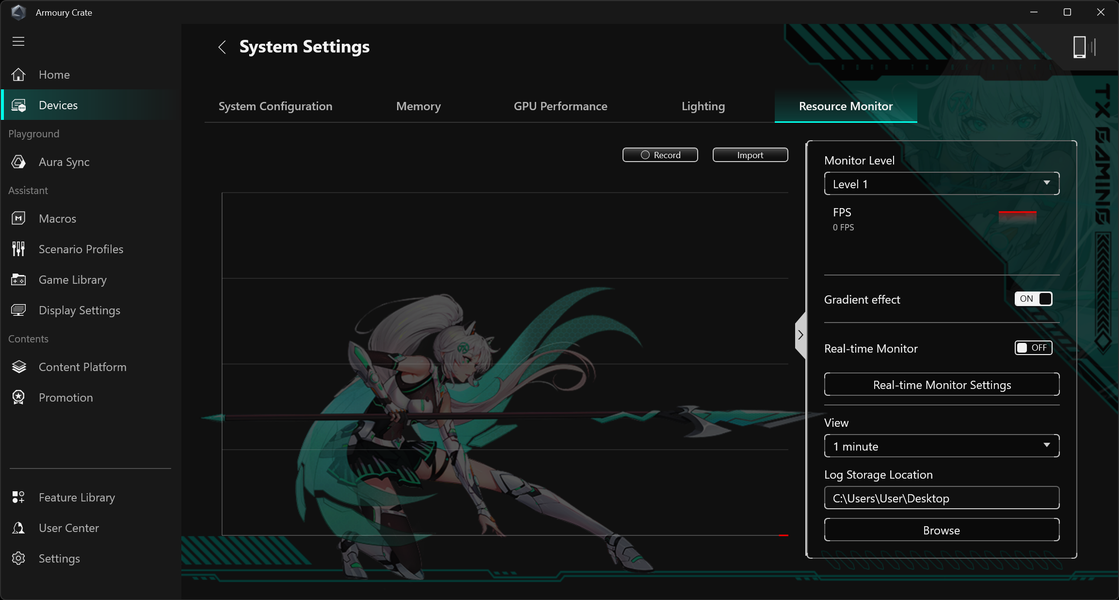The height and width of the screenshot is (600, 1119).
Task: Switch to the System Configuration tab
Action: click(x=275, y=106)
